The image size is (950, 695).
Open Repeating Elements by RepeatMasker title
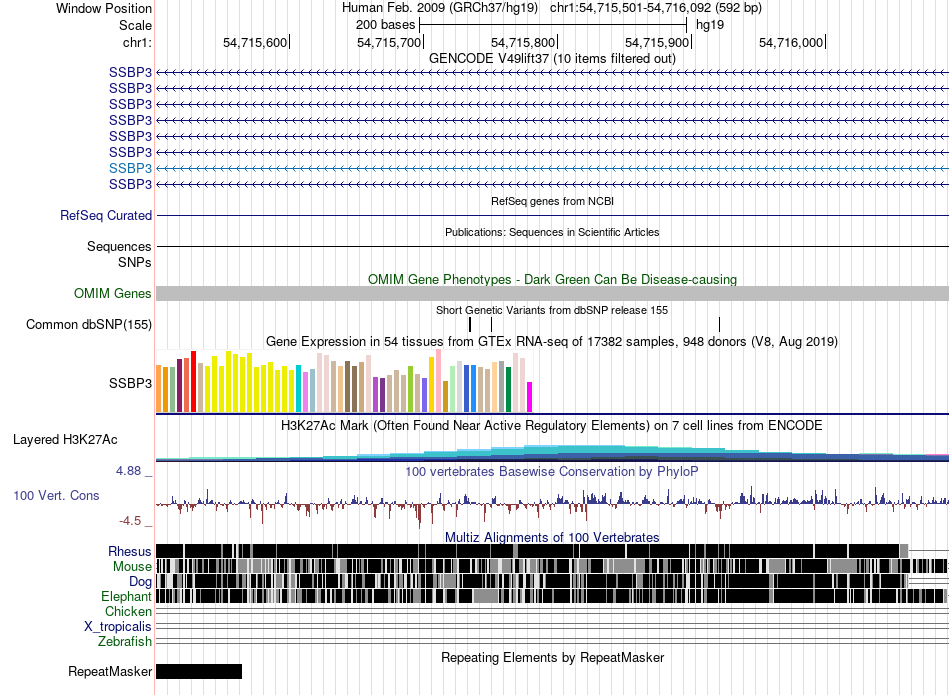552,657
